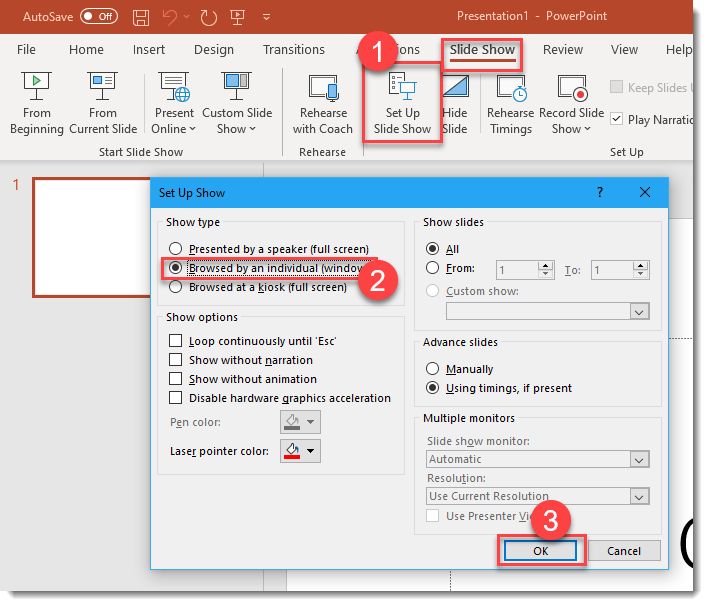Toggle Play Narrations checkbox
The width and height of the screenshot is (708, 606).
(x=616, y=119)
